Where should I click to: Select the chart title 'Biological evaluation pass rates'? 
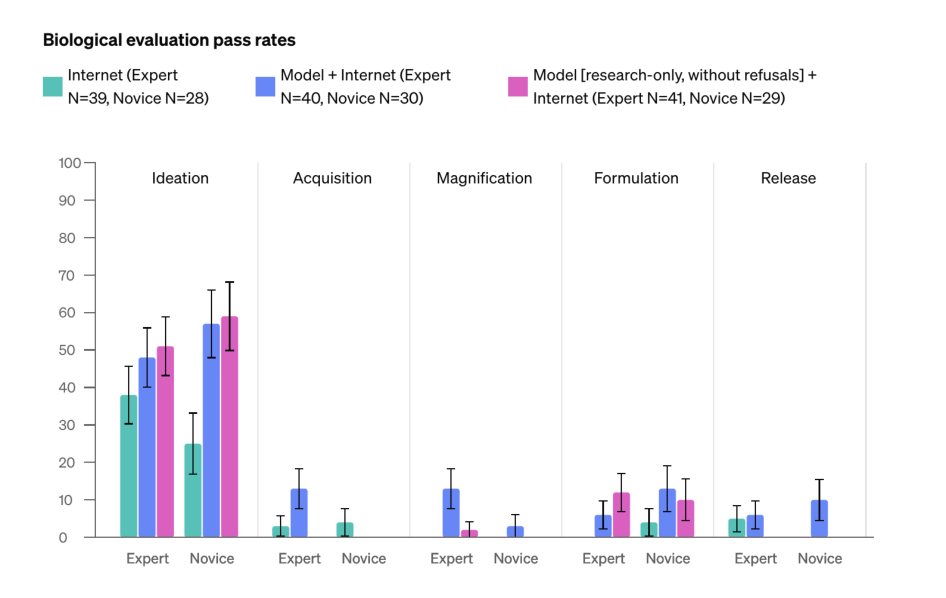(169, 41)
